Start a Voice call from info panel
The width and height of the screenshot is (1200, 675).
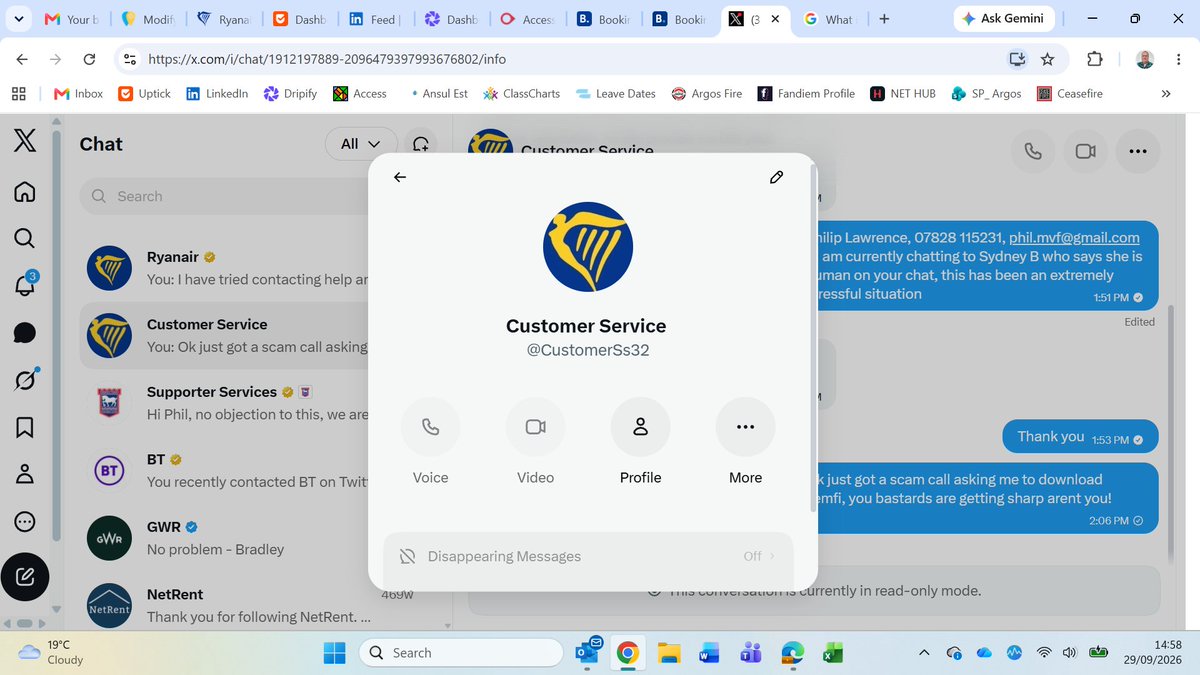[x=431, y=427]
